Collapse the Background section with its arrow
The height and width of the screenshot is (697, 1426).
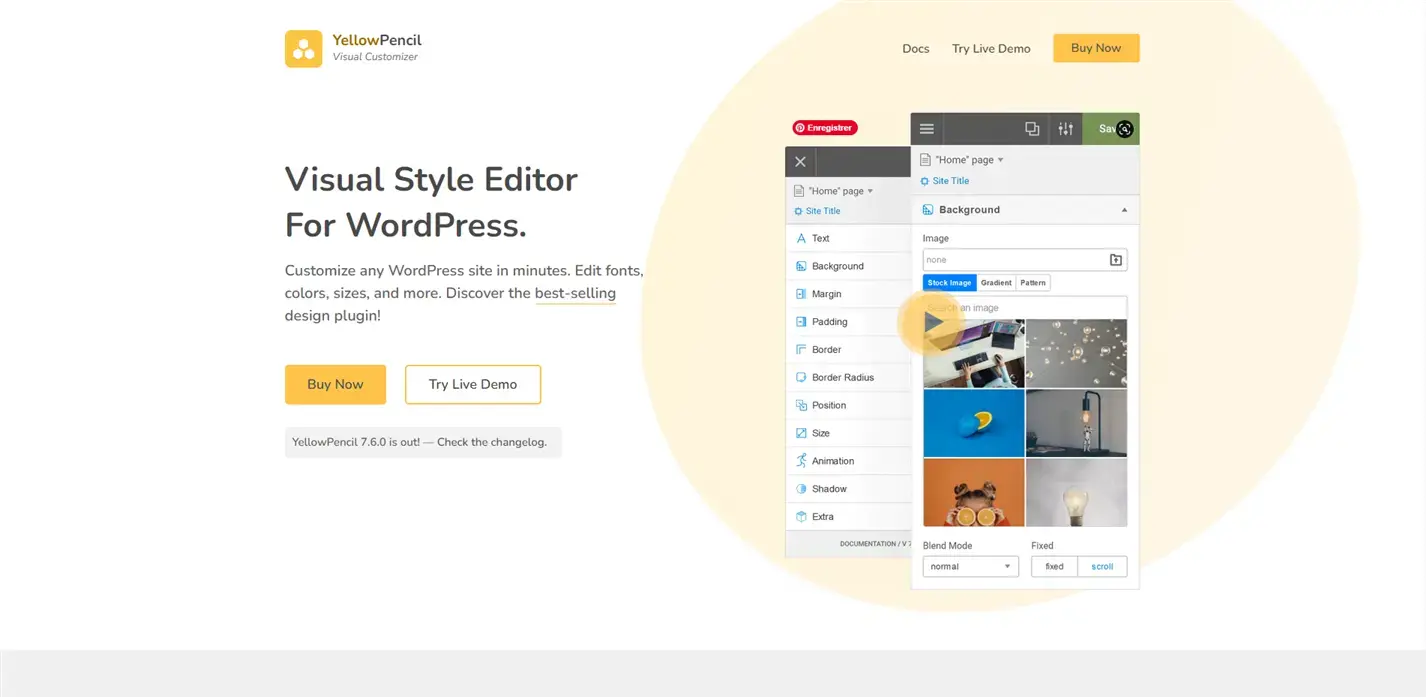tap(1124, 210)
